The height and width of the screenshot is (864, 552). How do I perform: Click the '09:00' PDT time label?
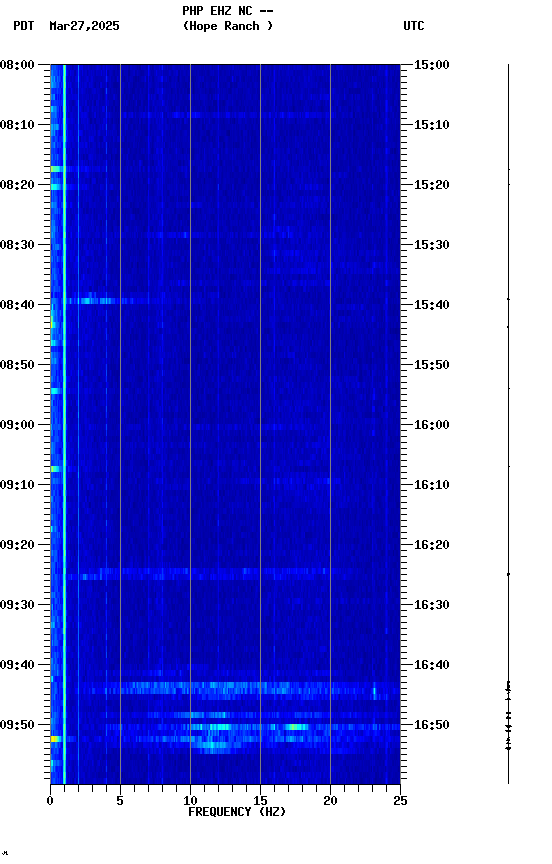pyautogui.click(x=17, y=425)
